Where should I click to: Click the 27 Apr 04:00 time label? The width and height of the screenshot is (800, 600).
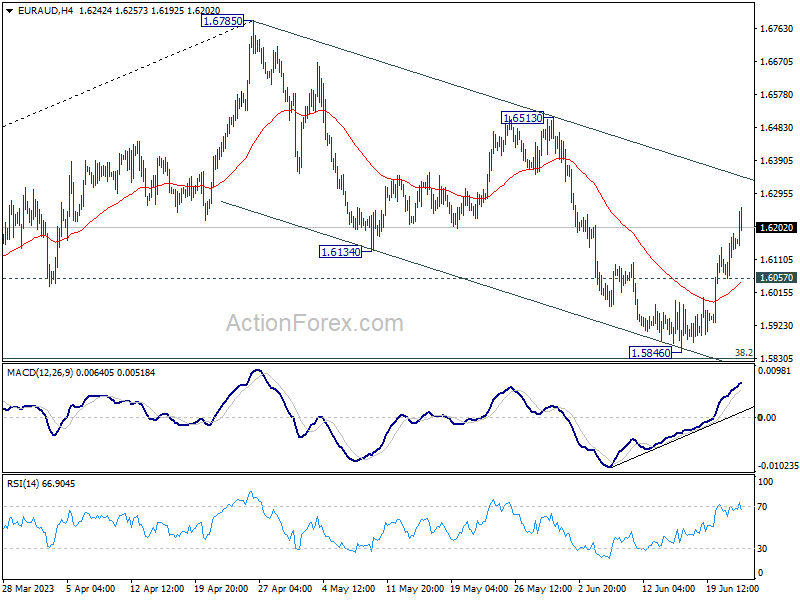[285, 588]
